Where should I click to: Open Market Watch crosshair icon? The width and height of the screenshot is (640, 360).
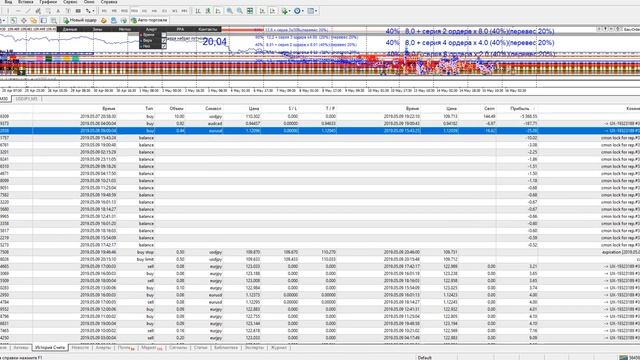click(x=13, y=20)
